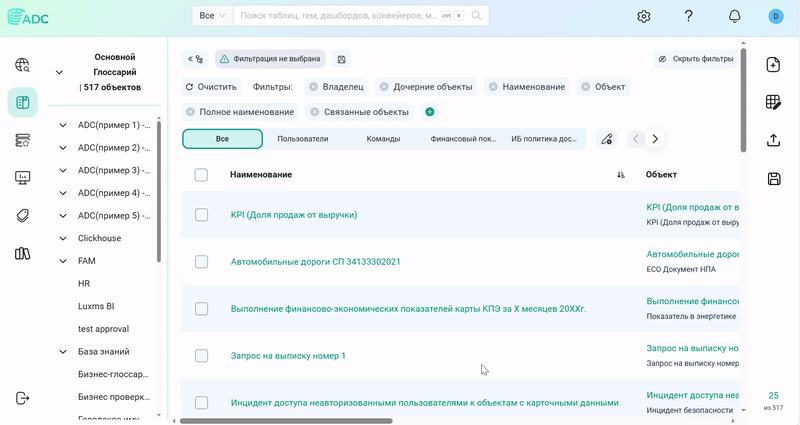
Task: Expand FAM tree node
Action: click(63, 261)
